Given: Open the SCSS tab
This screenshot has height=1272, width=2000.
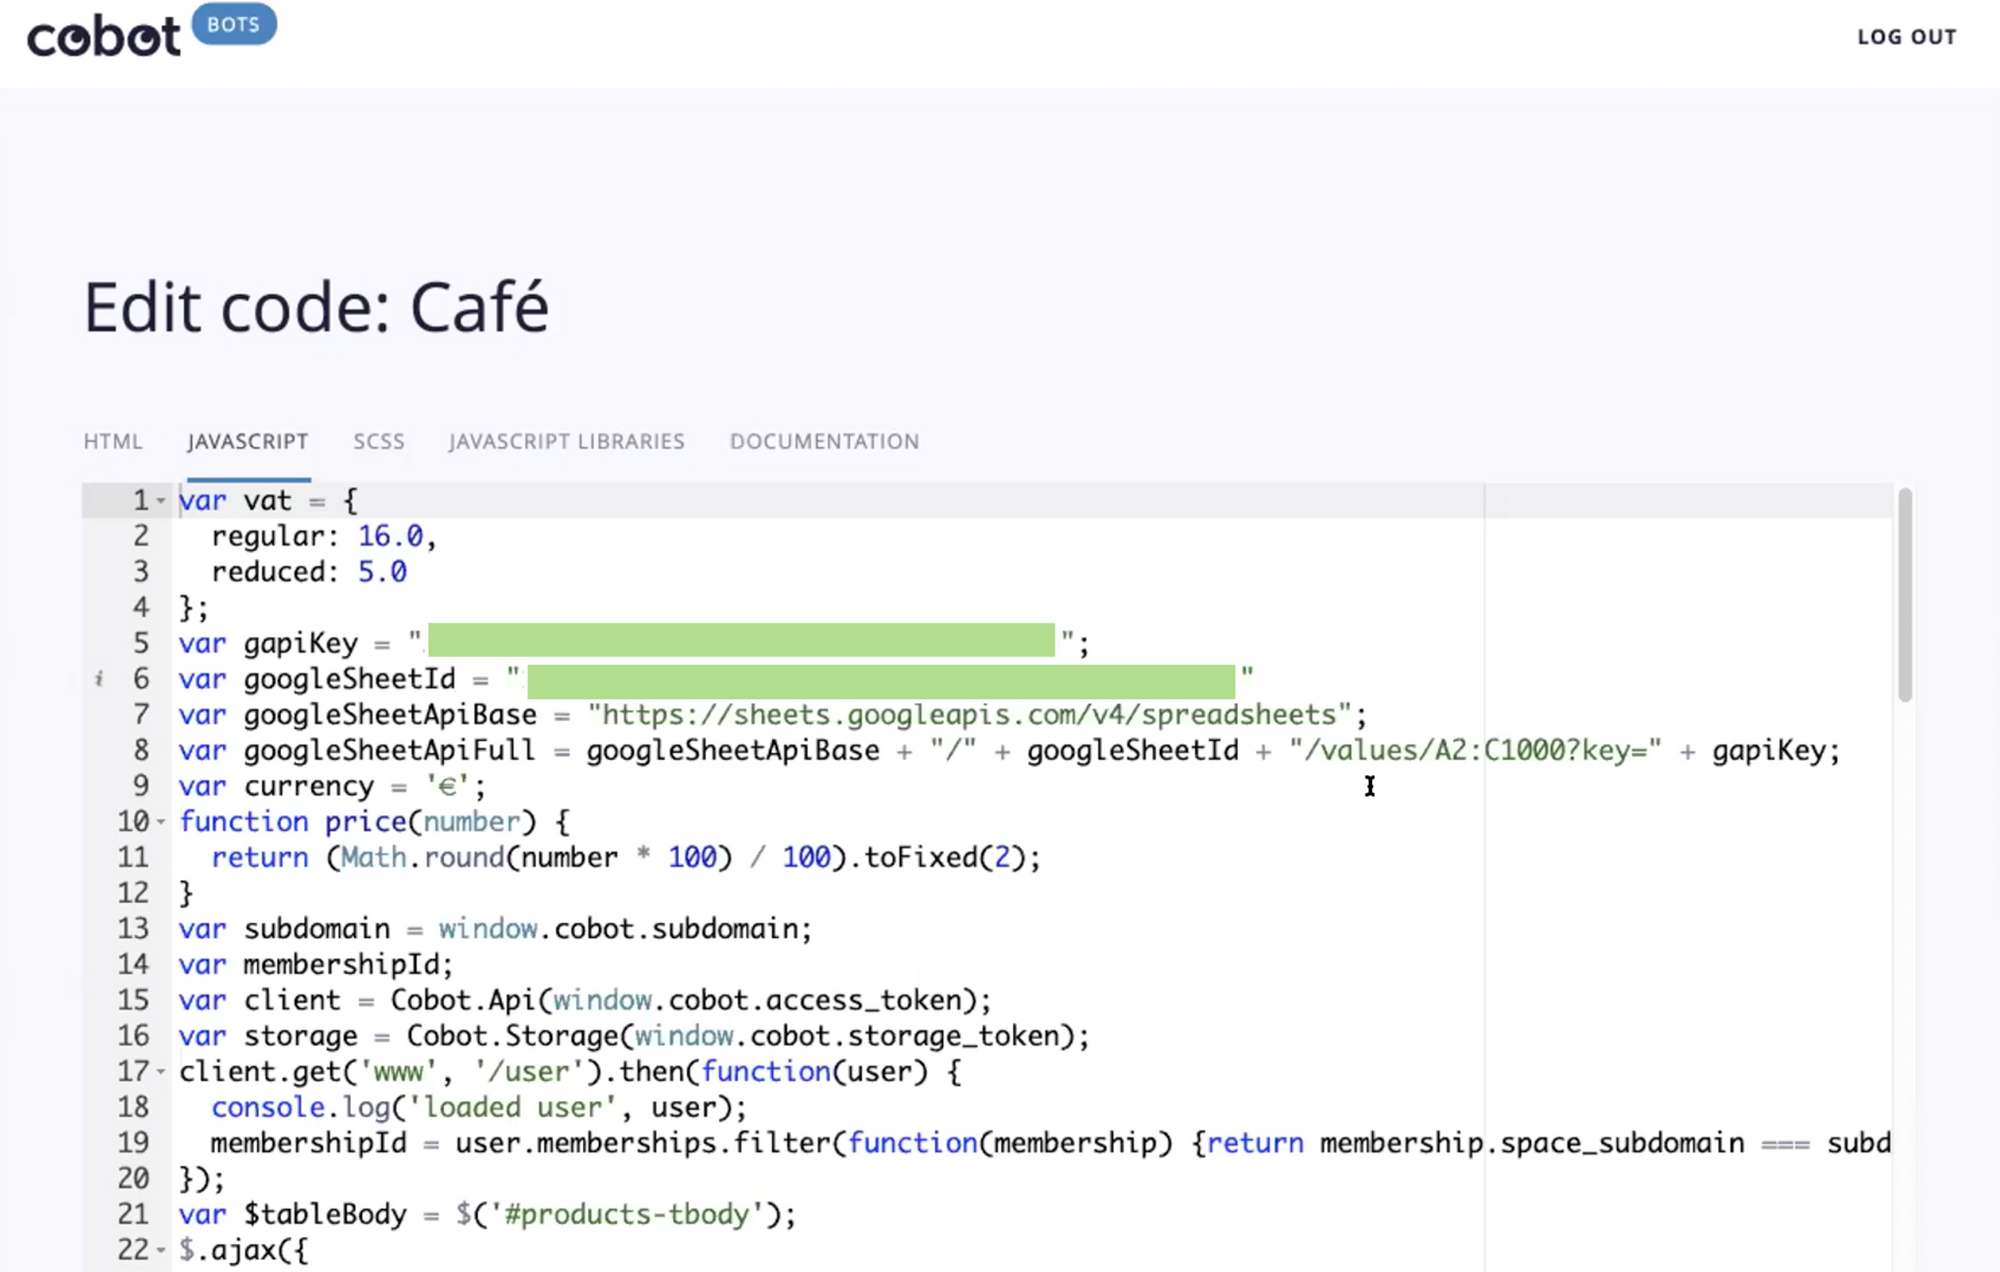Looking at the screenshot, I should (378, 441).
